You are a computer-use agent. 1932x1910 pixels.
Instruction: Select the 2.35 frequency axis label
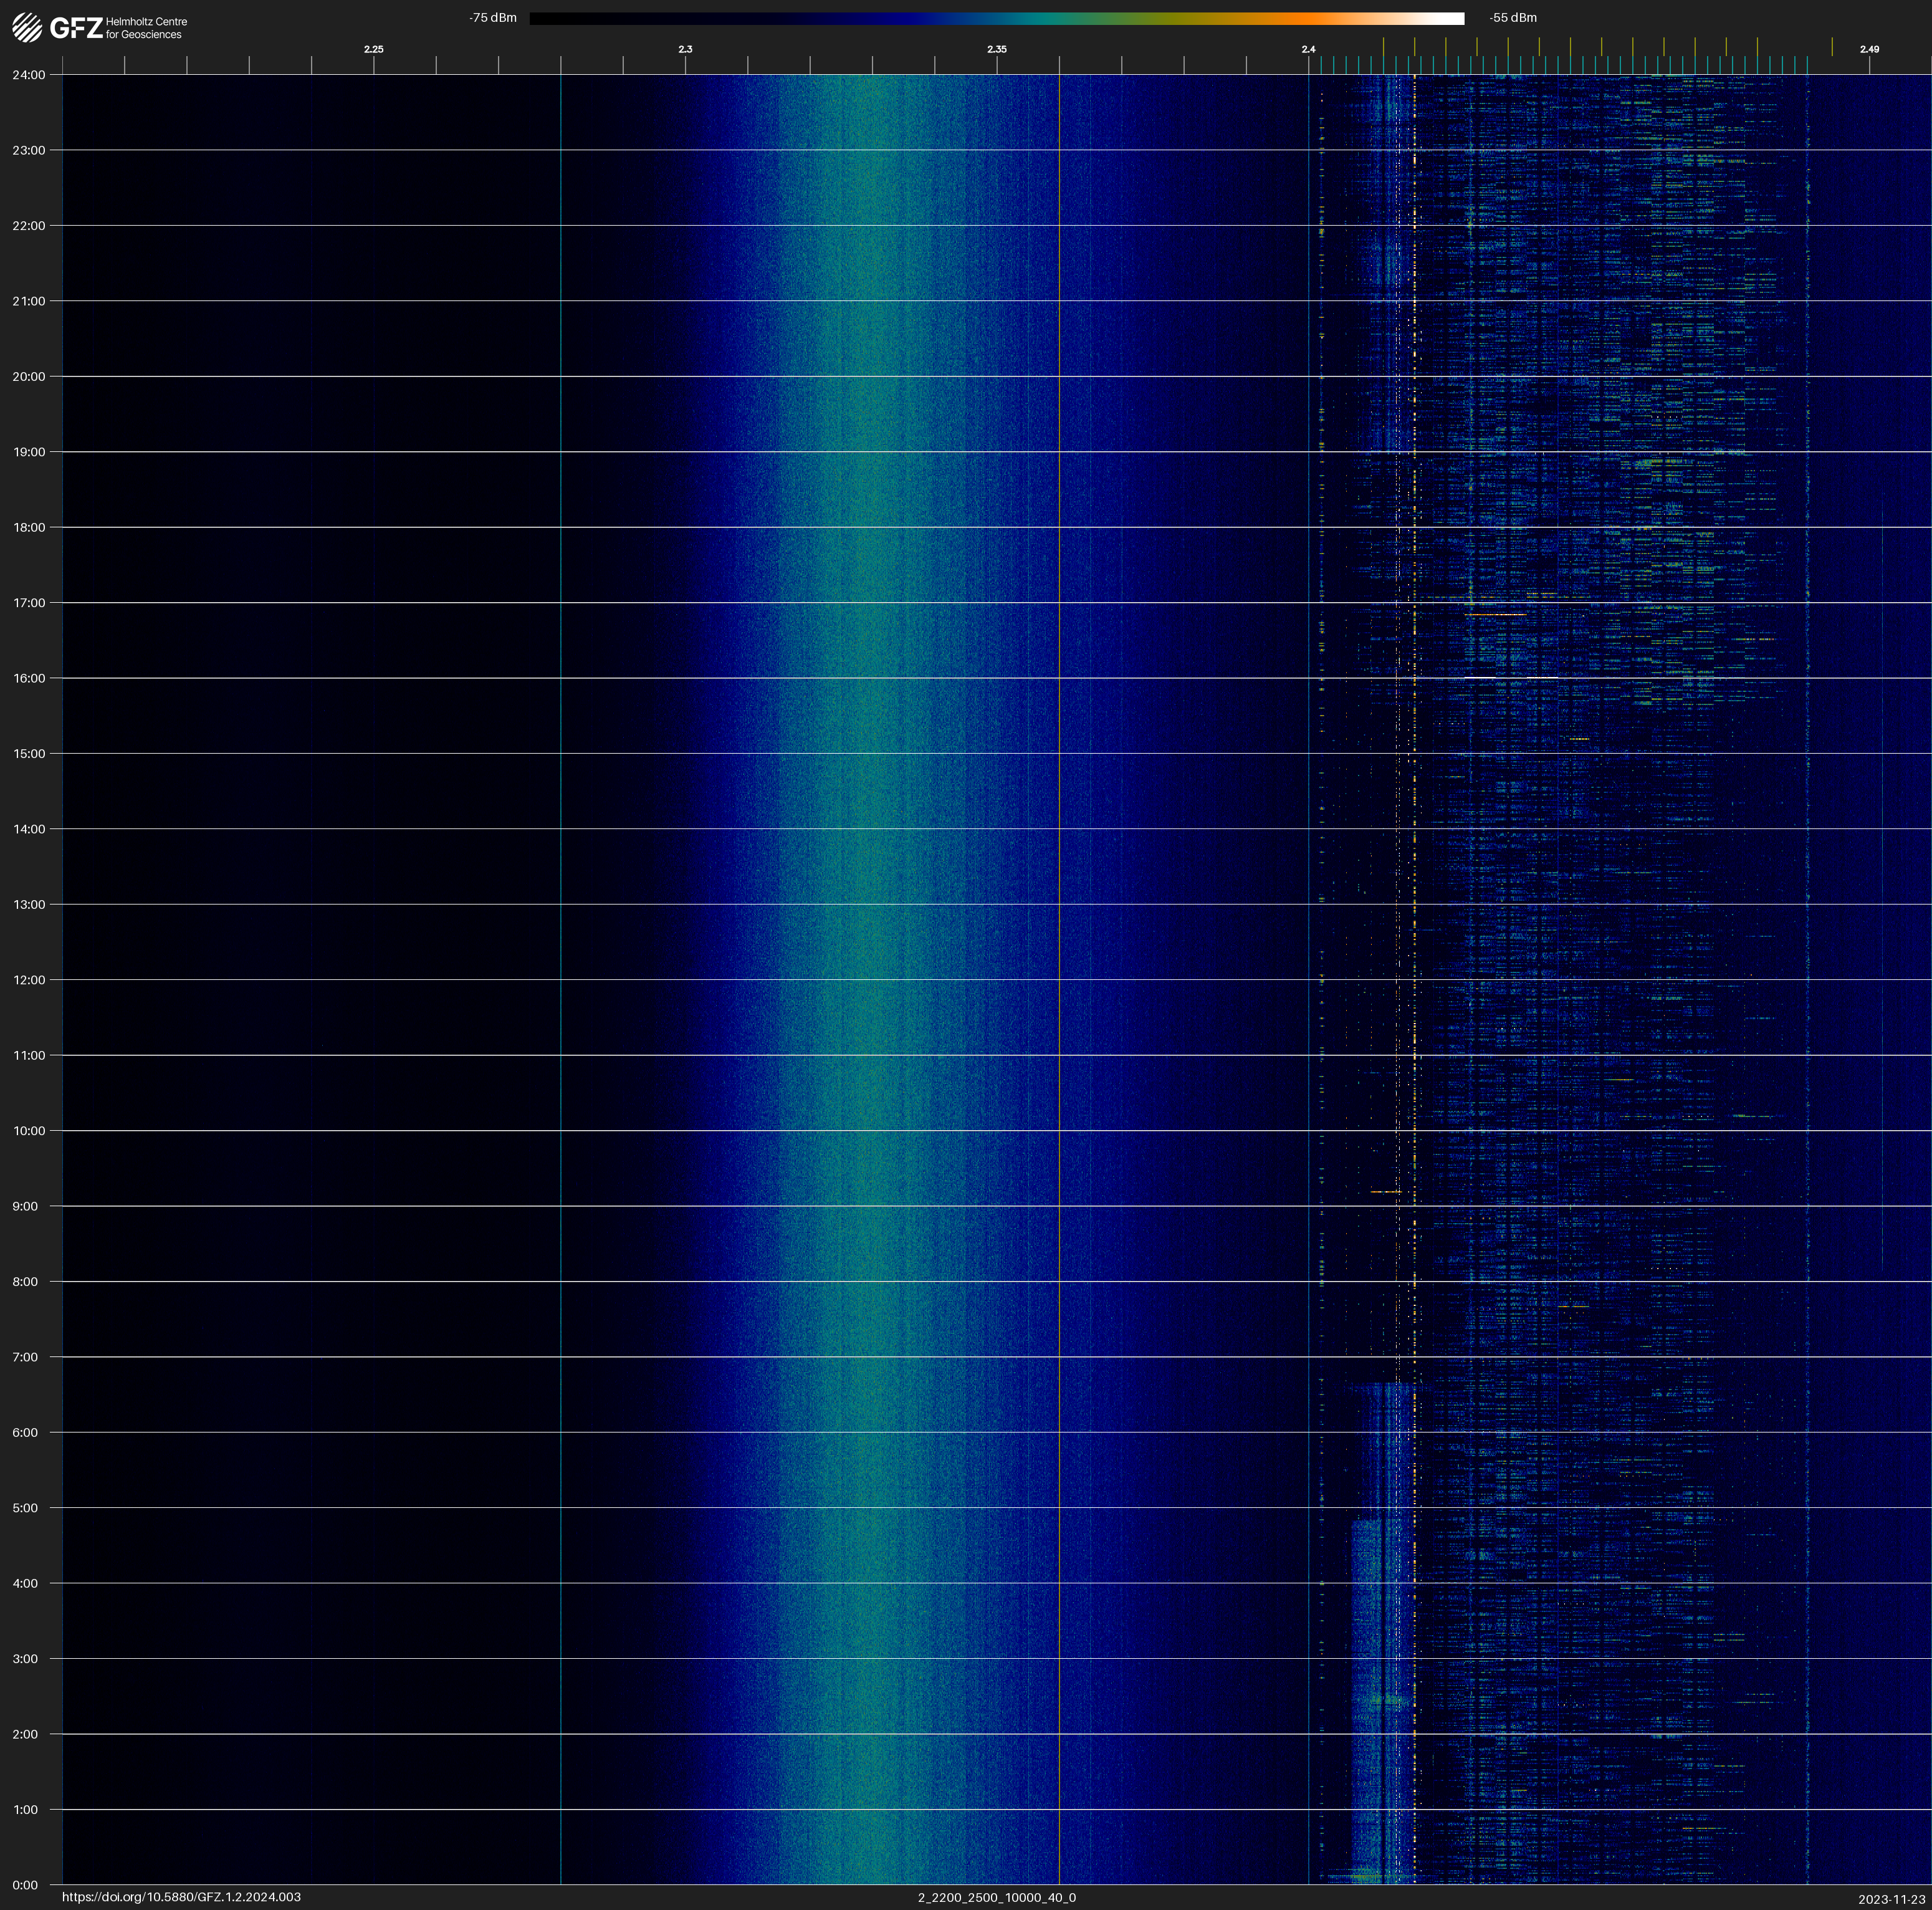[996, 49]
